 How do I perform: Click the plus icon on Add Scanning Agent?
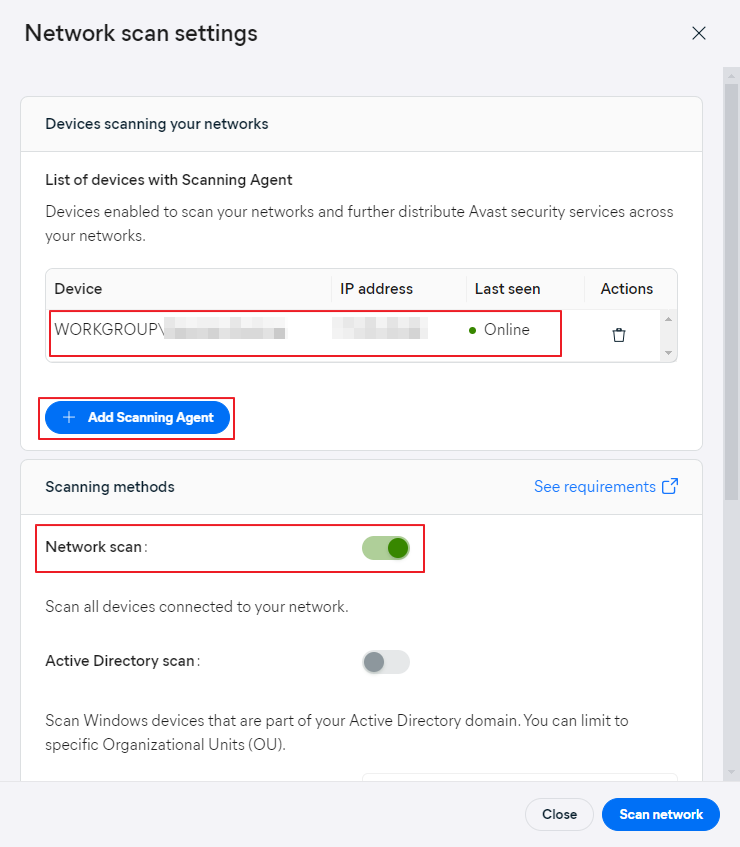[69, 418]
